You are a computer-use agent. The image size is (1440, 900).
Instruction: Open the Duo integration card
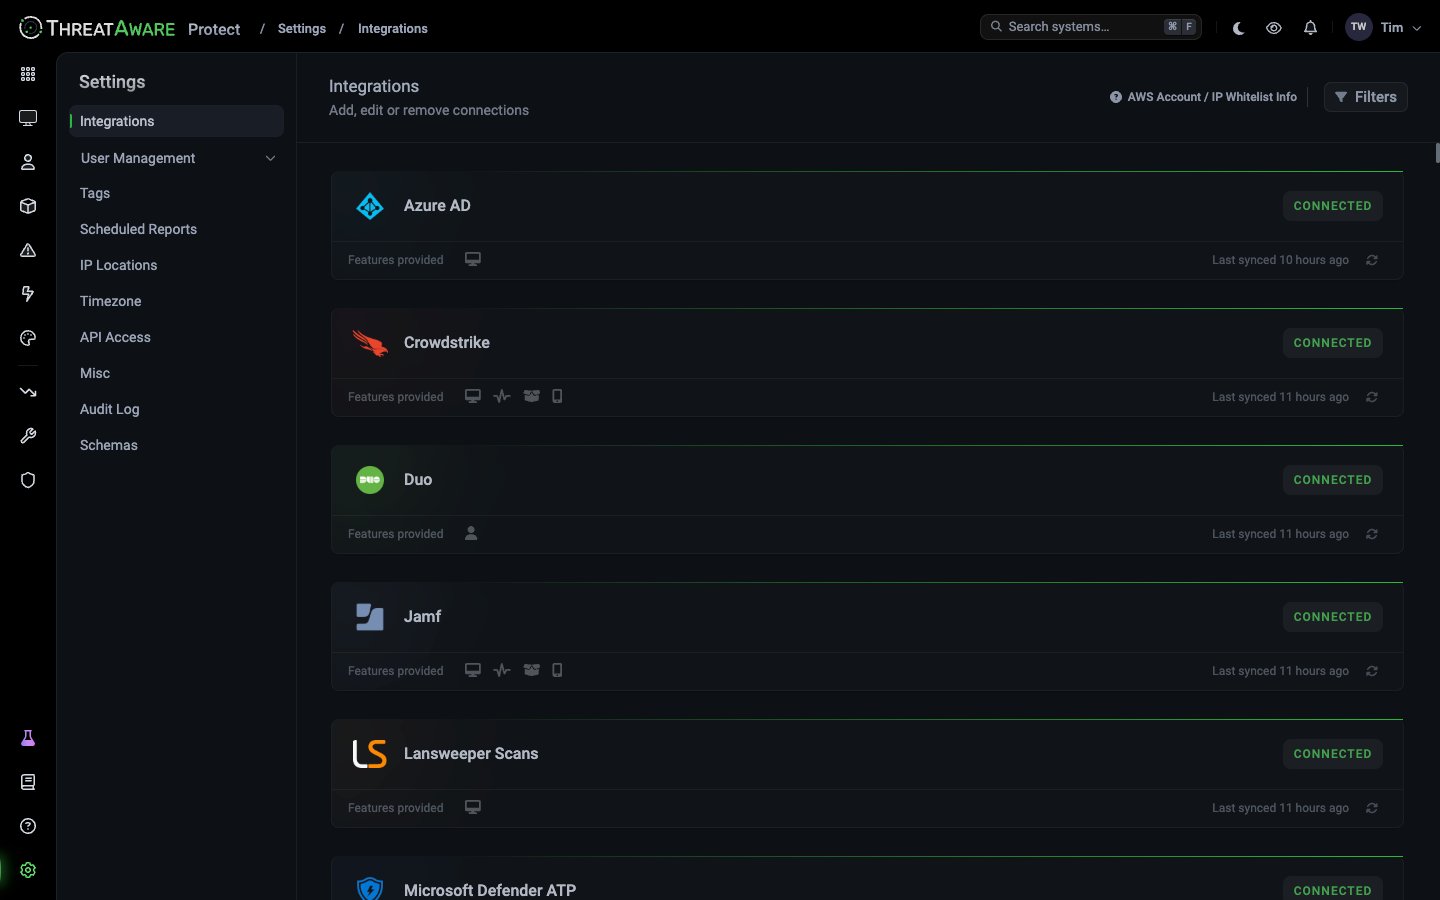[x=867, y=499]
